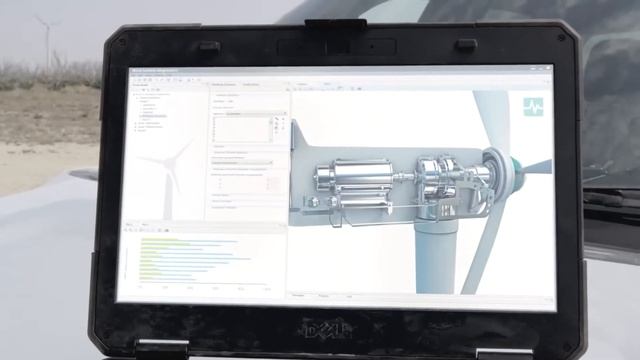Click inside the empty list box in the middle panel
The image size is (640, 360).
pos(242,130)
